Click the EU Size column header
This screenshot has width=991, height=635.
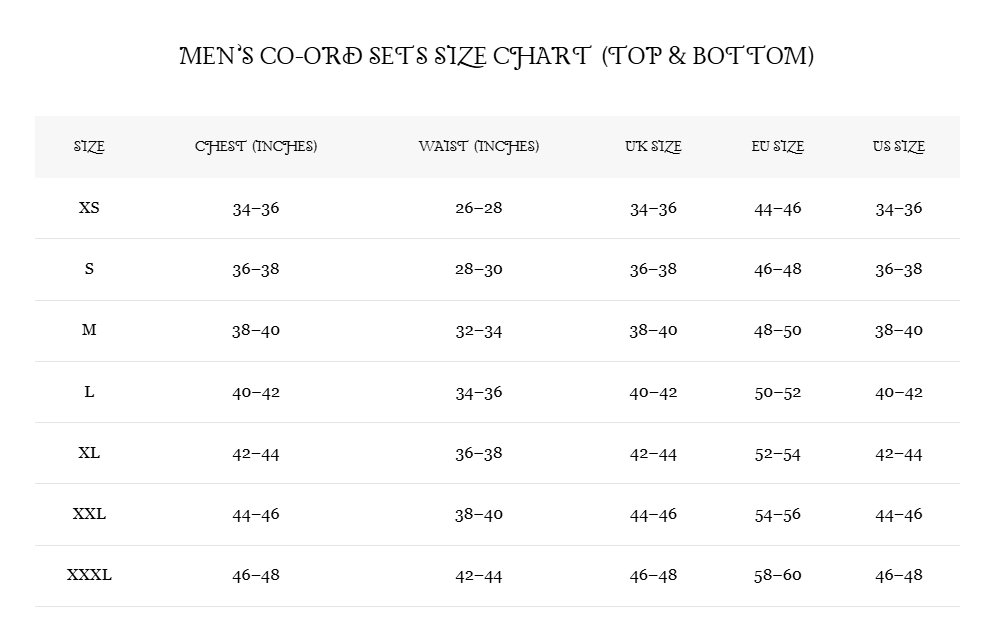[x=778, y=147]
